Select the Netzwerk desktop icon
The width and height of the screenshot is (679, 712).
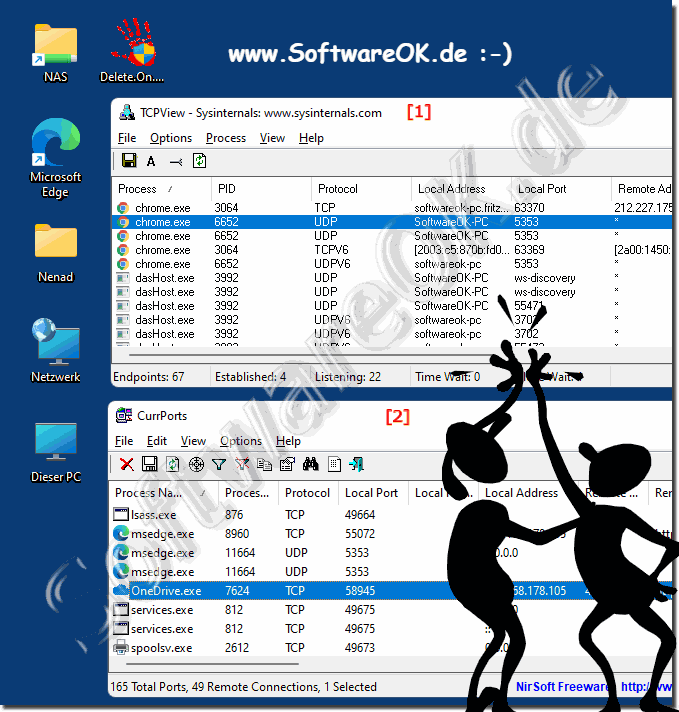point(56,351)
